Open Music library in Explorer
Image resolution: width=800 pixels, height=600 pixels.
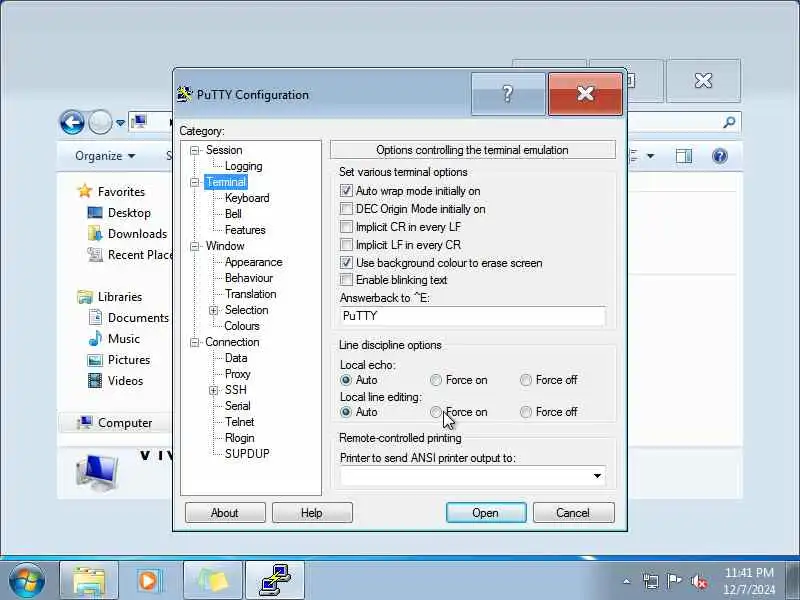coord(123,339)
